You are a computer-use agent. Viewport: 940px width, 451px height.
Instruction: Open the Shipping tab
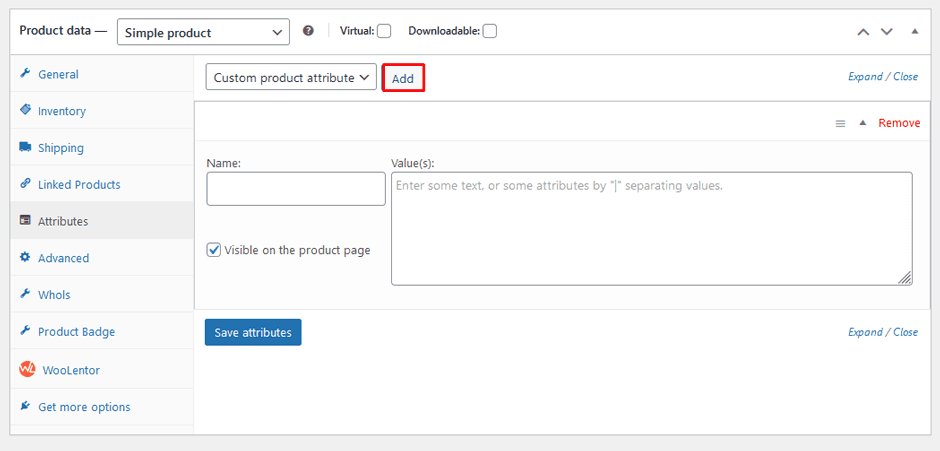pos(102,148)
